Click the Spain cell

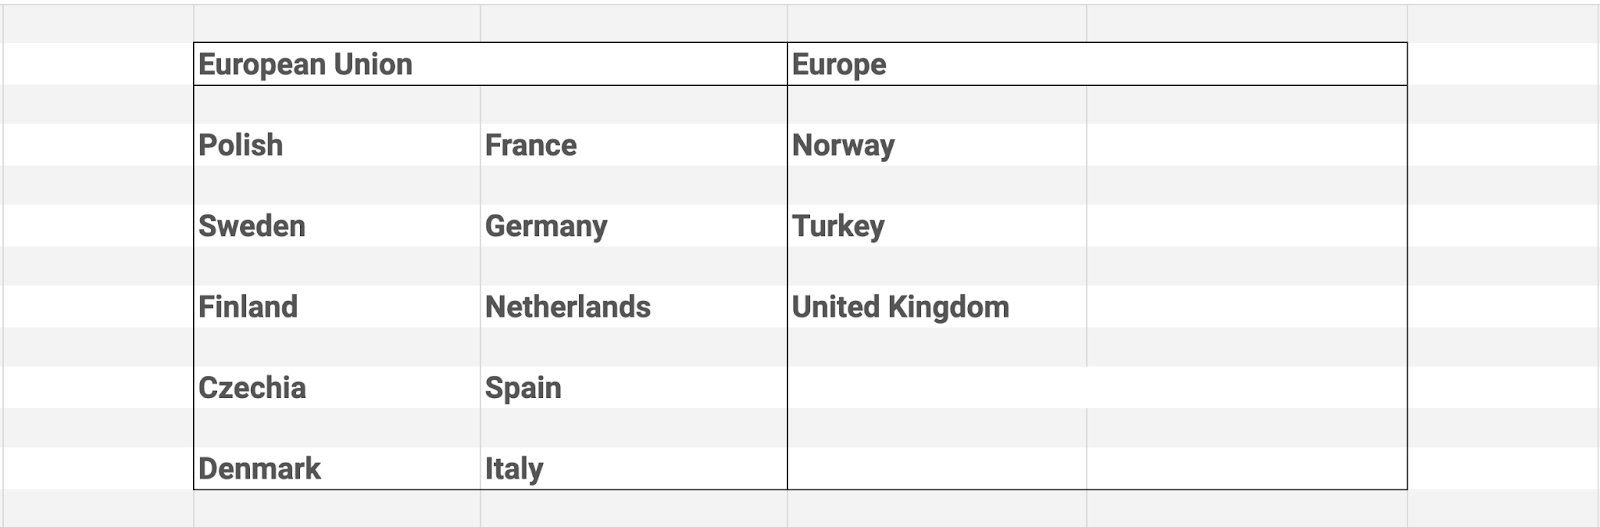(x=634, y=387)
